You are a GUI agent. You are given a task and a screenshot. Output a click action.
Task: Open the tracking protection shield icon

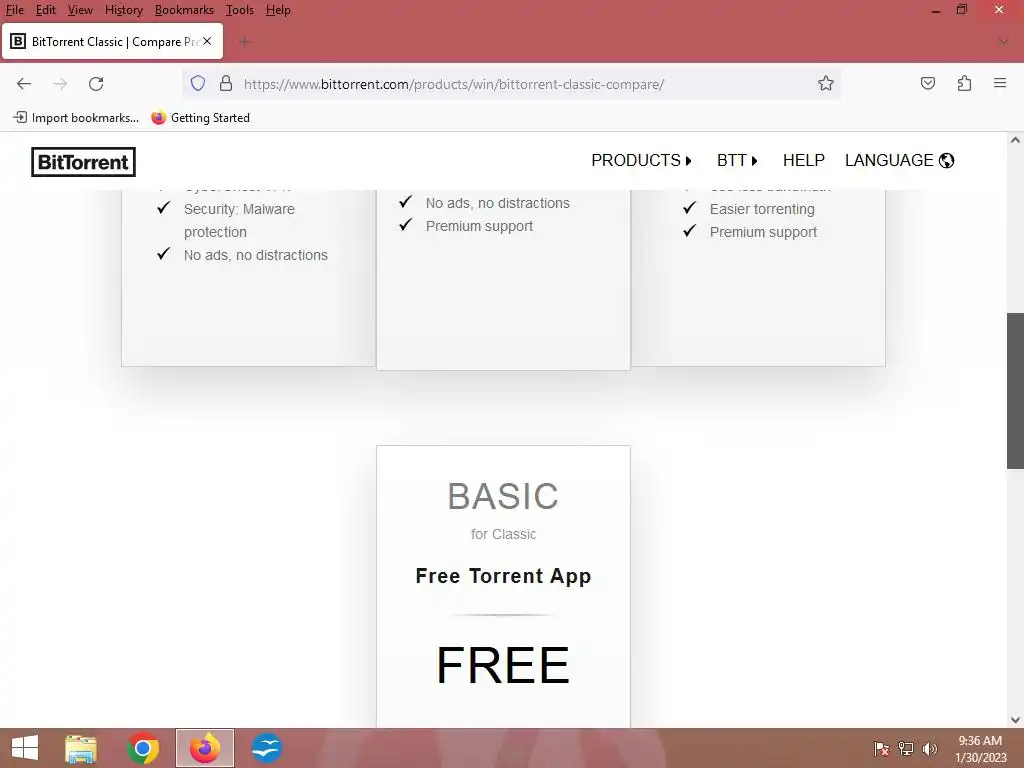tap(198, 84)
